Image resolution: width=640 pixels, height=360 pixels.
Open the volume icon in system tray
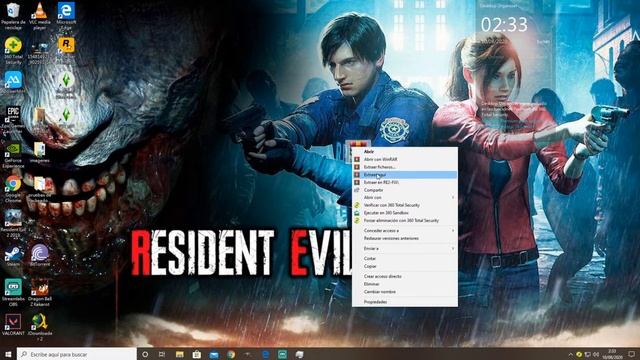596,354
